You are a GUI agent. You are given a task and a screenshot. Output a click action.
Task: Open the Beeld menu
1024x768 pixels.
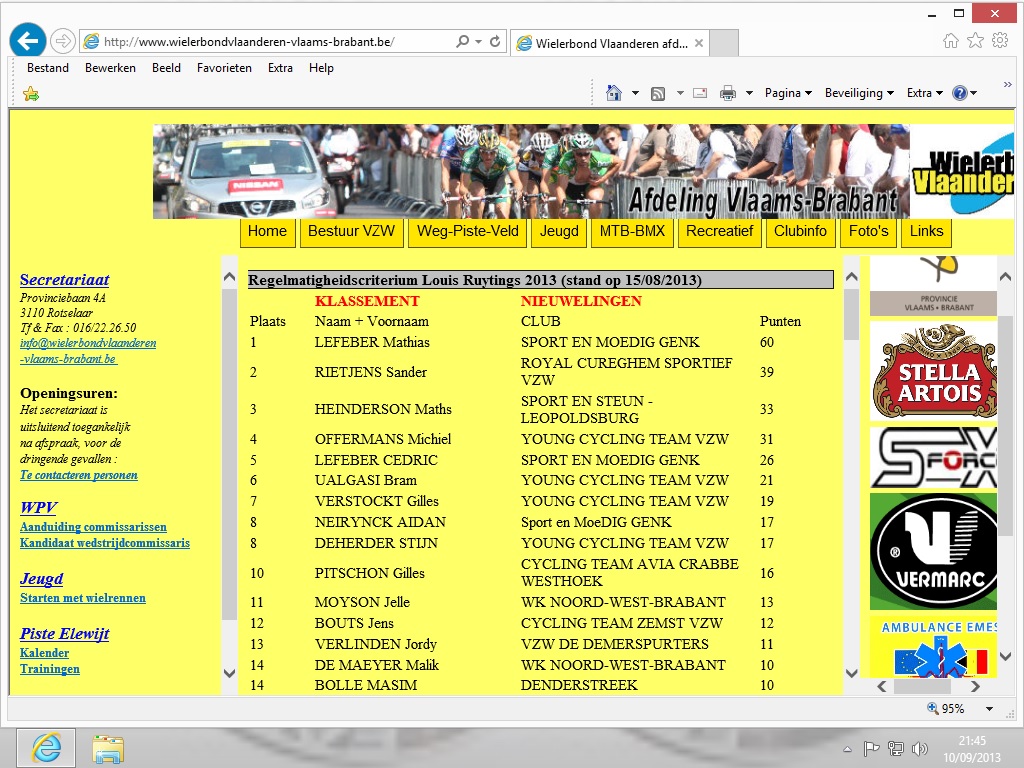coord(167,68)
